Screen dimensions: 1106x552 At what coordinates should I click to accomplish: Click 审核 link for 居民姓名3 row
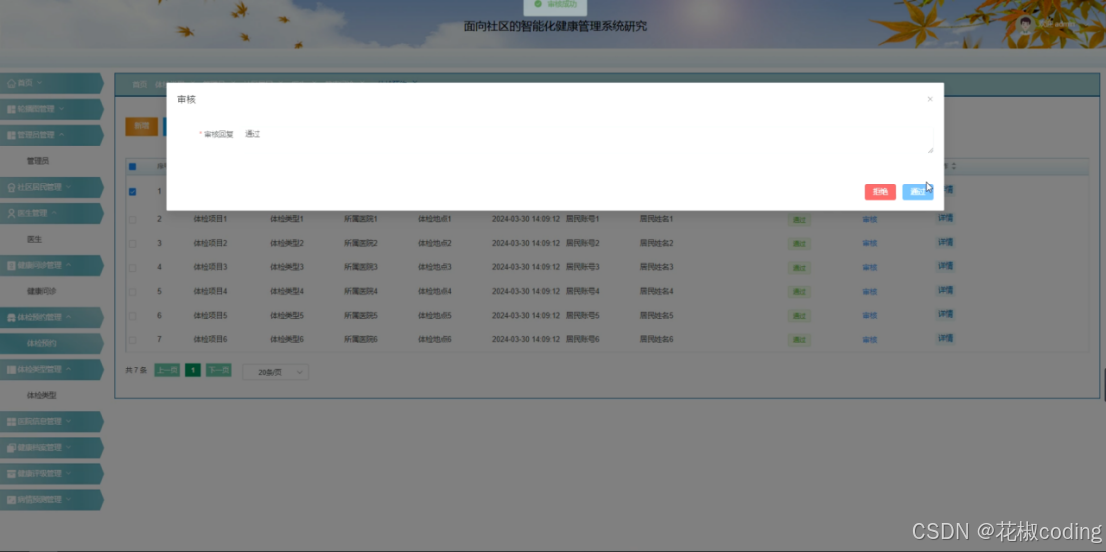(870, 267)
